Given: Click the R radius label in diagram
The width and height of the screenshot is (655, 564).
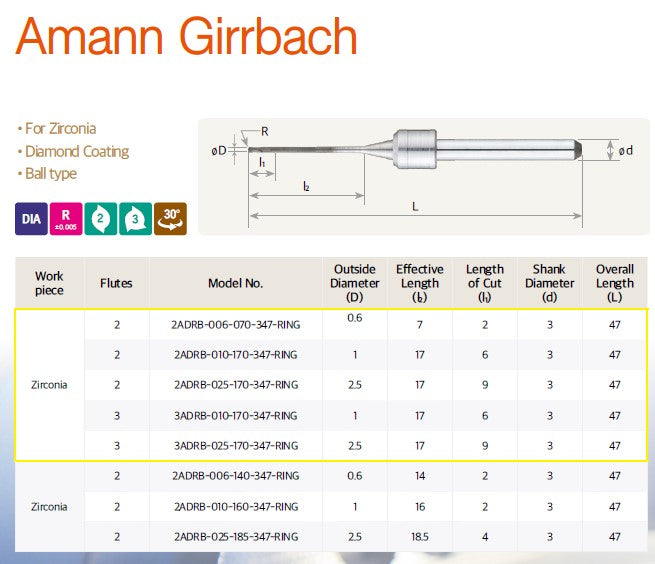Looking at the screenshot, I should pos(264,132).
